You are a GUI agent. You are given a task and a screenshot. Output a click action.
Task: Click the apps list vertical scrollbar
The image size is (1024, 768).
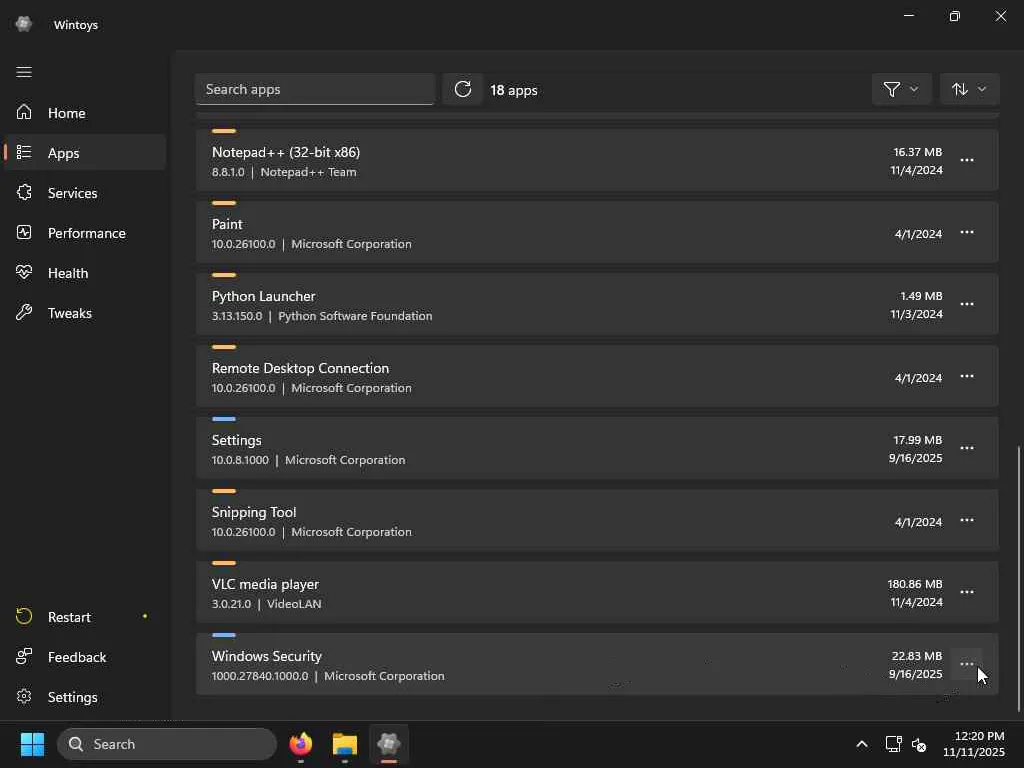coord(1018,579)
